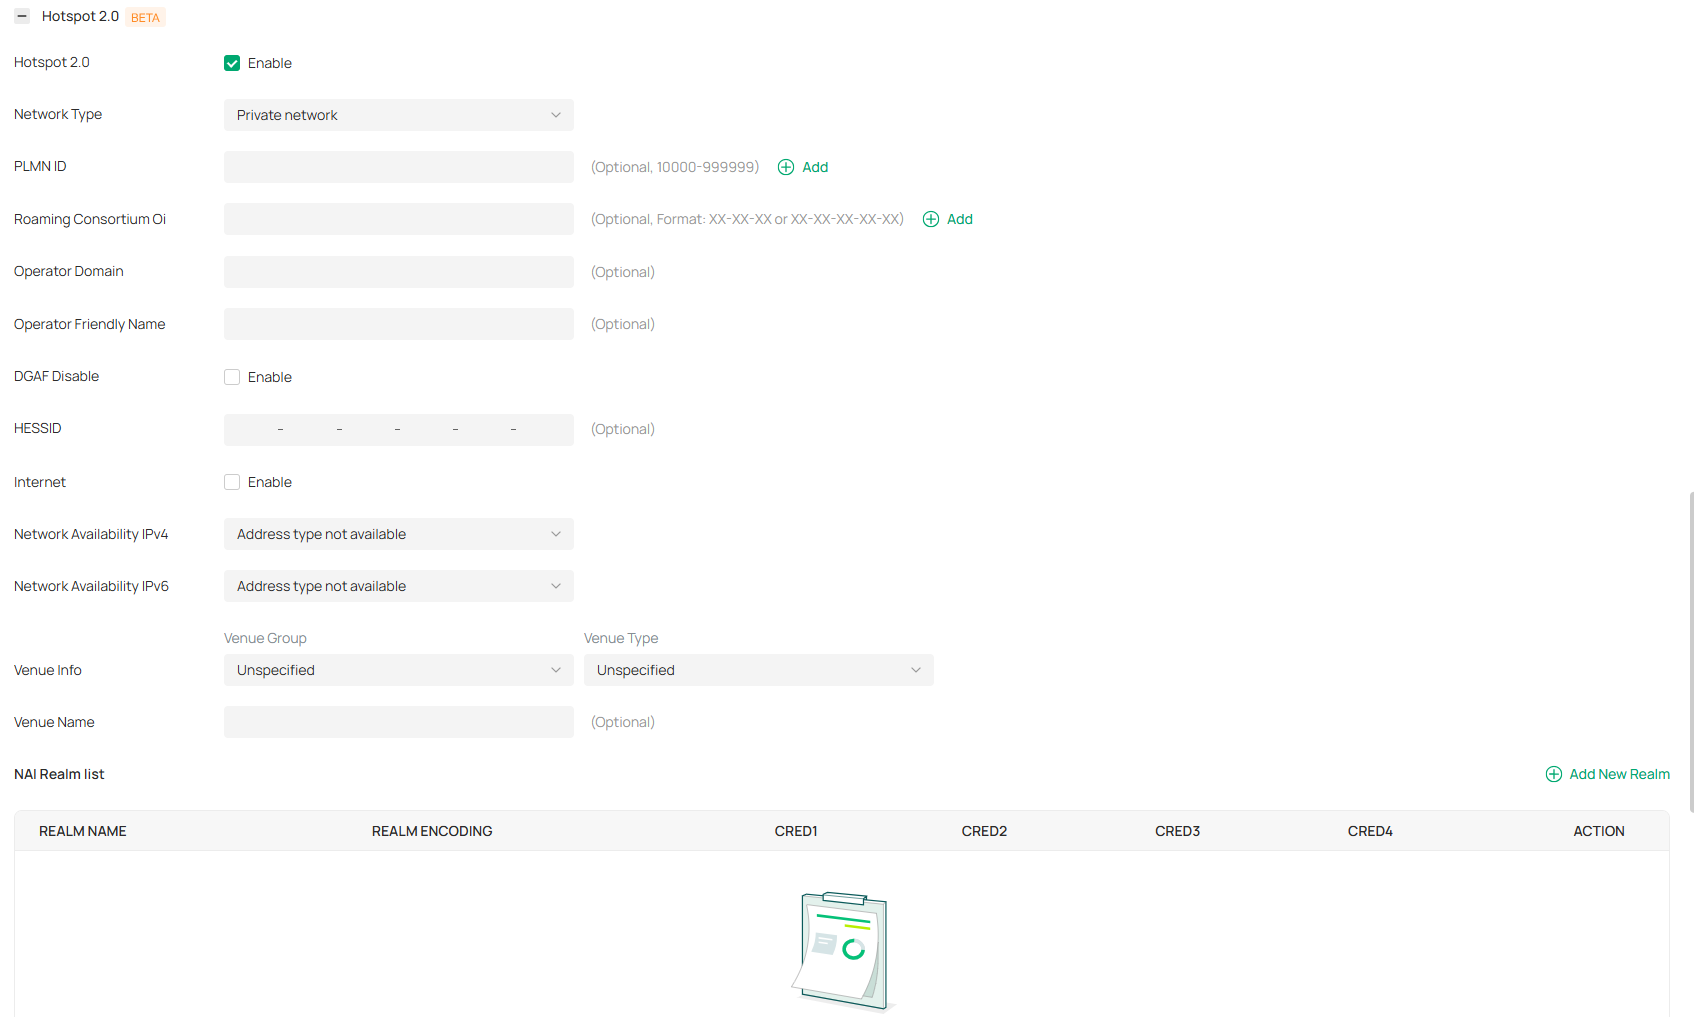This screenshot has height=1017, width=1694.
Task: Click Add New Realm link text
Action: click(1619, 774)
